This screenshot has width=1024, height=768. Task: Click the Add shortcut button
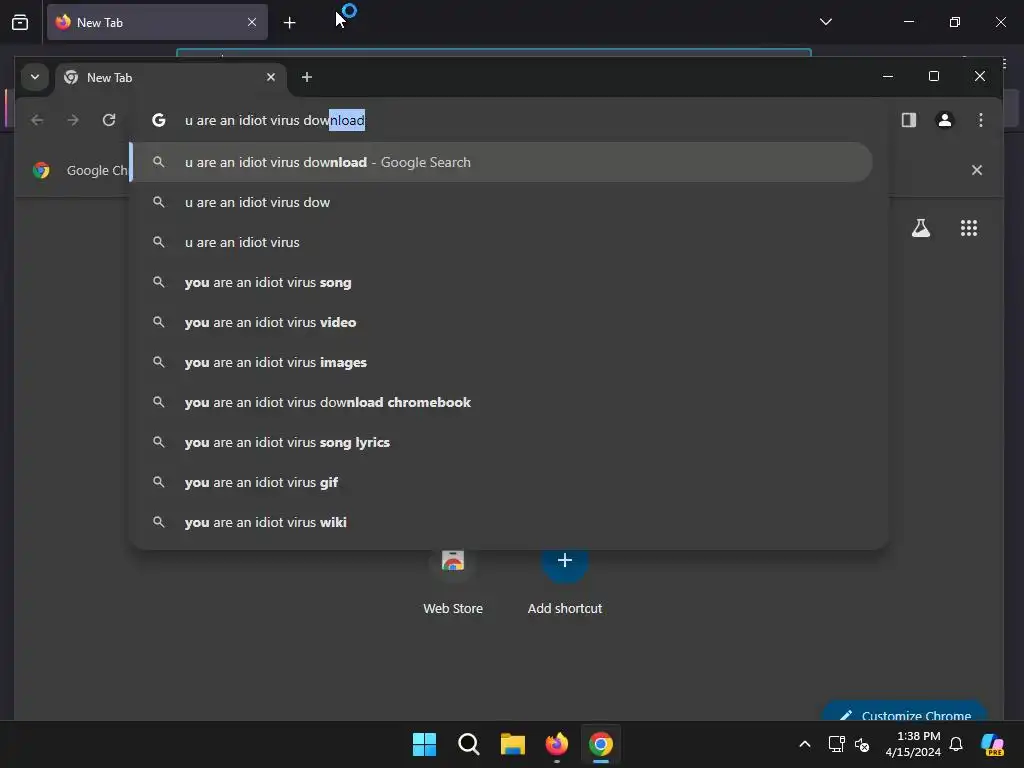click(x=565, y=583)
